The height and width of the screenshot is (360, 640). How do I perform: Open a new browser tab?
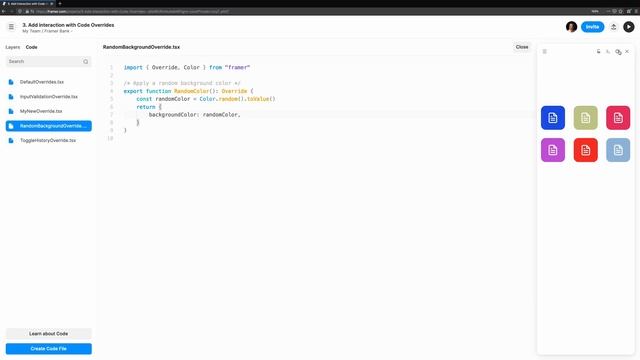pos(60,3)
